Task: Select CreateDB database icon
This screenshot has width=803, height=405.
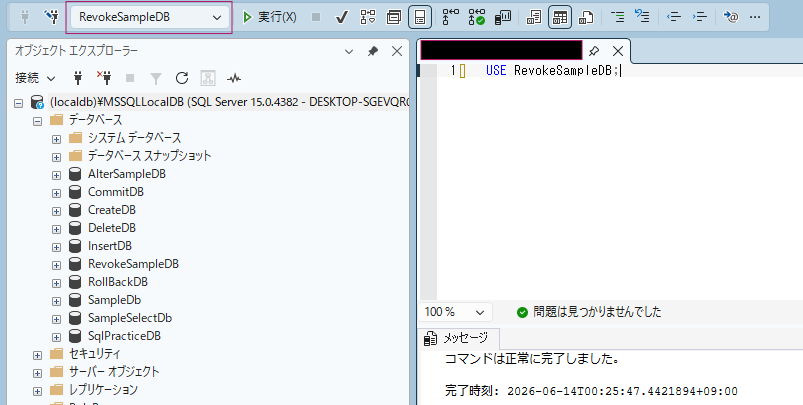Action: [75, 210]
